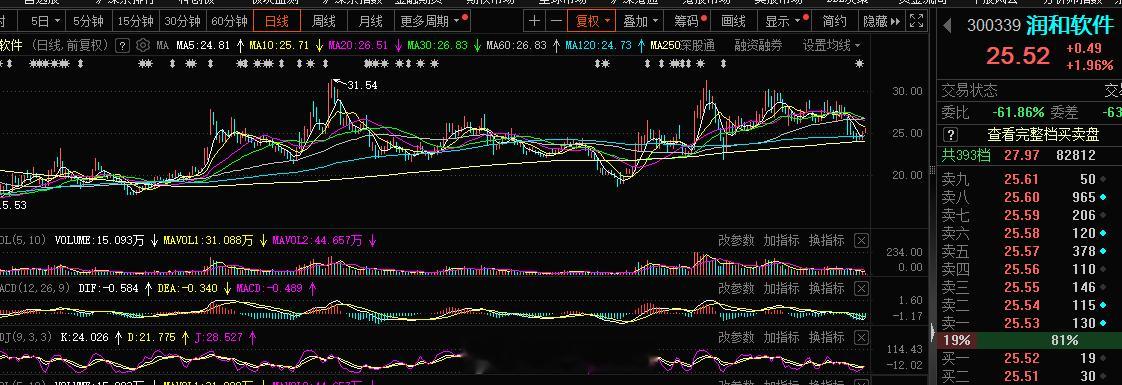Click the 隐藏 hide panel button
Image resolution: width=1122 pixels, height=385 pixels.
click(881, 21)
